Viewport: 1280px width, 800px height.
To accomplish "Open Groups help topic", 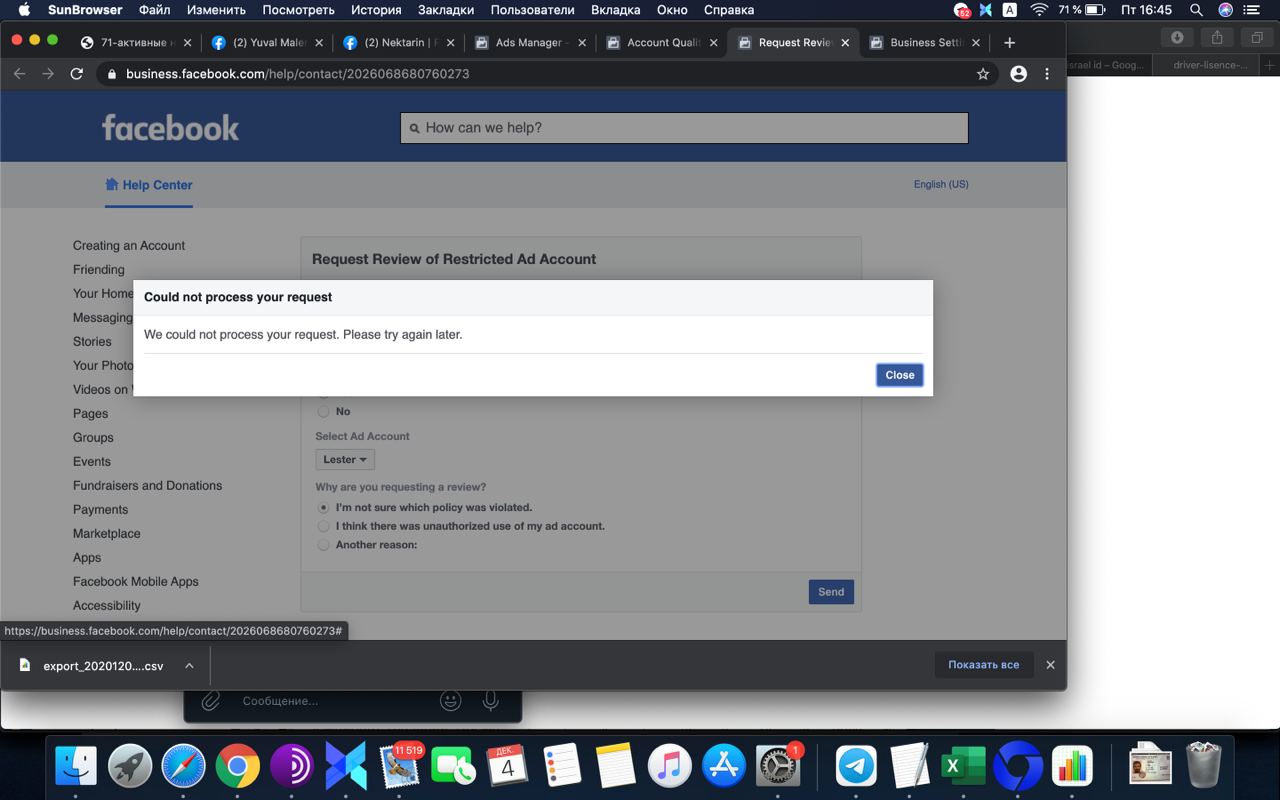I will (x=93, y=437).
